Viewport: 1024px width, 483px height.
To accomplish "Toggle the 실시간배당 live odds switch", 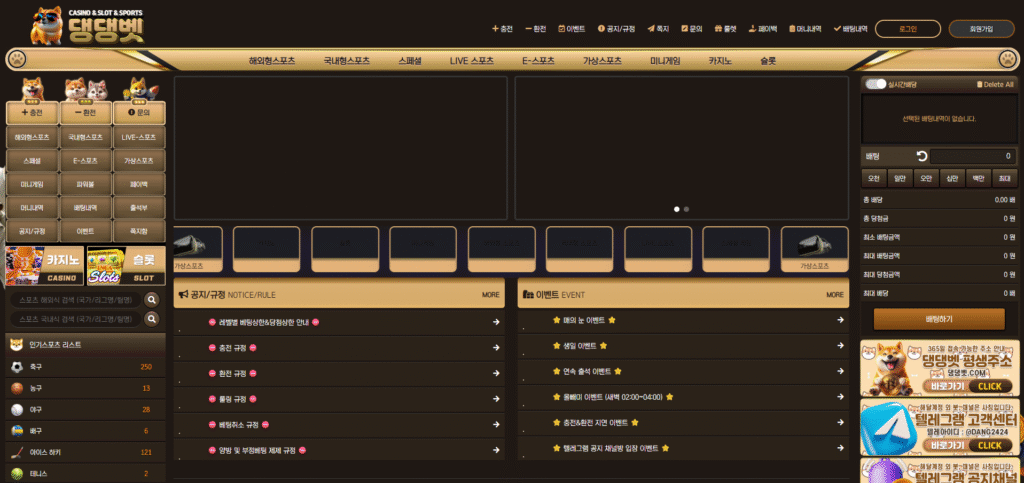I will (x=876, y=85).
